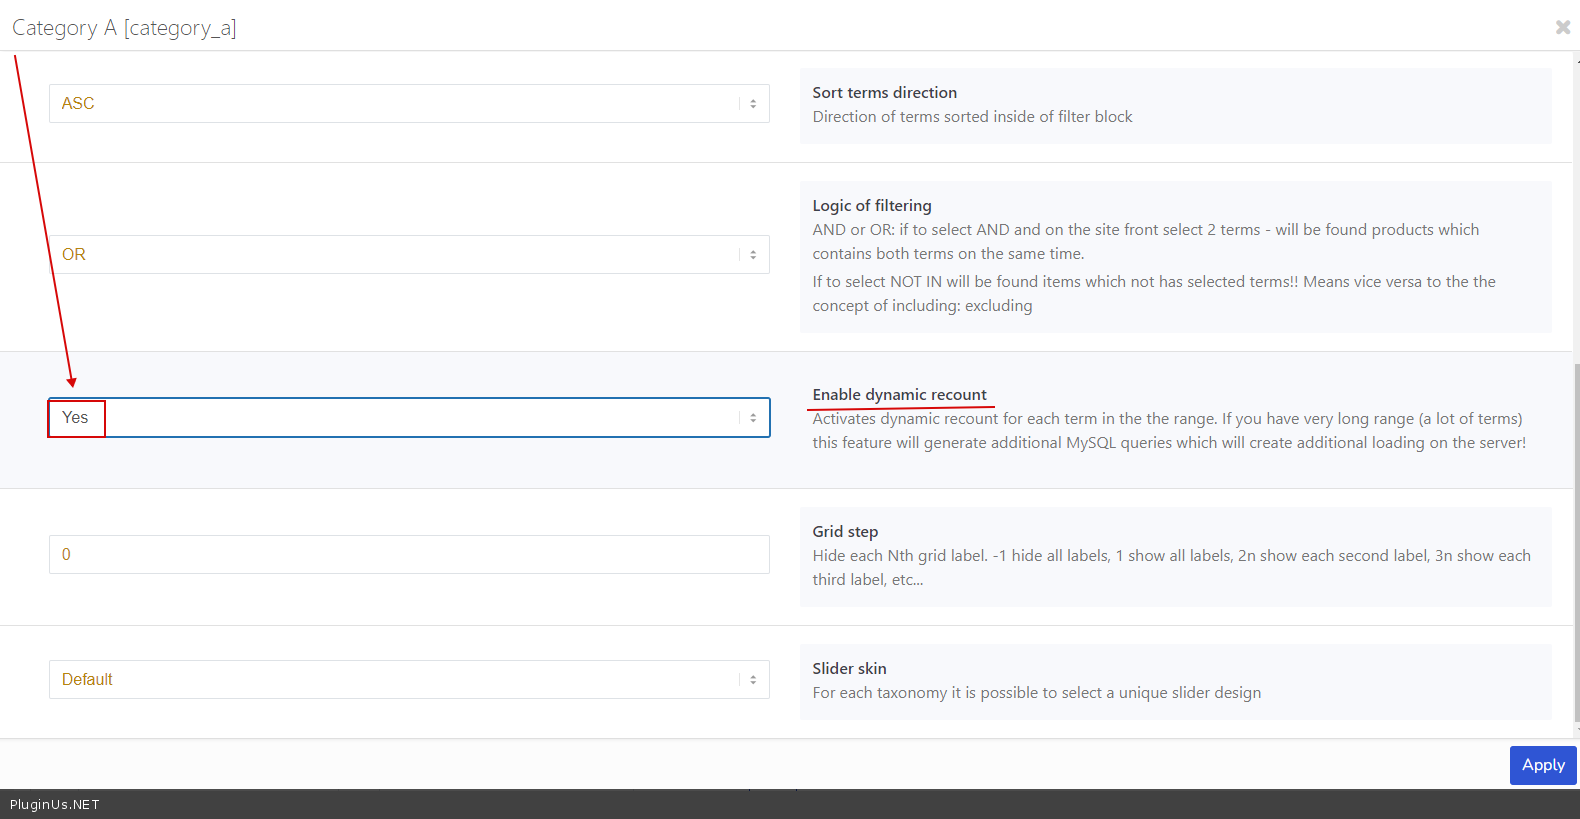1580x819 pixels.
Task: Click the Logic of filtering heading
Action: tap(871, 206)
